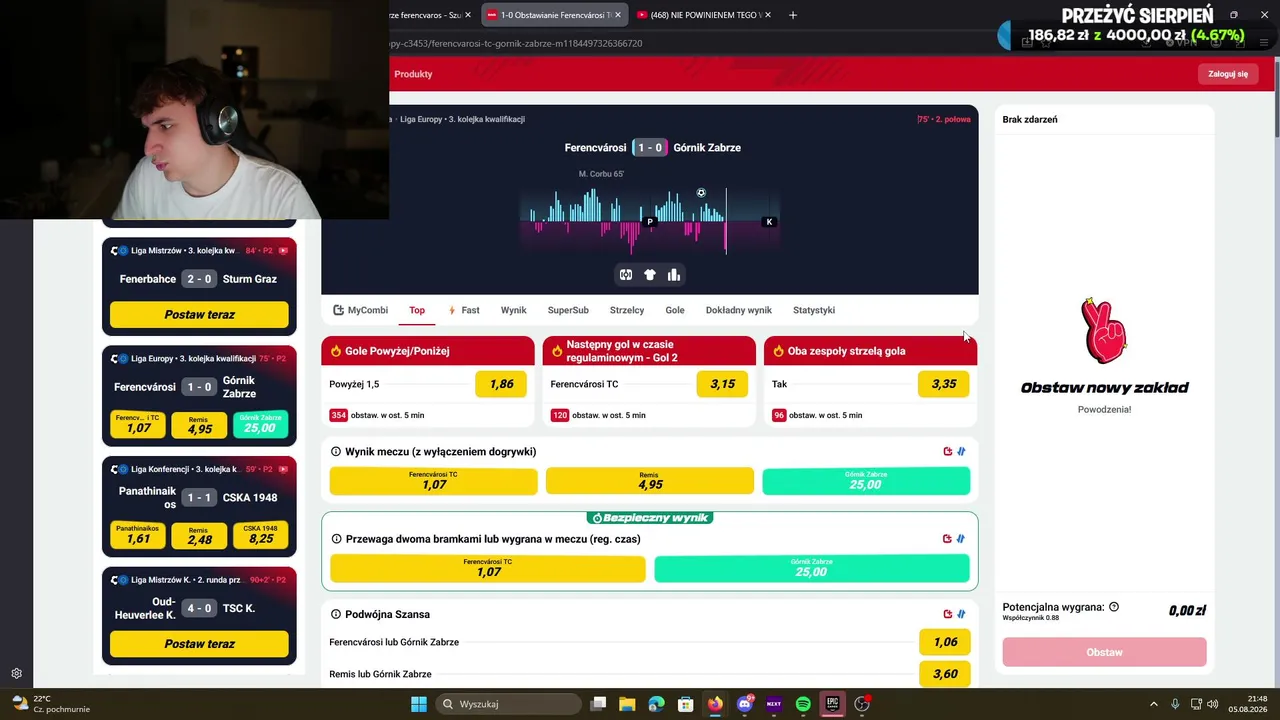Select Ferencvárosi lub Górnik Zabrze odds 1,06
This screenshot has width=1280, height=720.
coord(945,642)
